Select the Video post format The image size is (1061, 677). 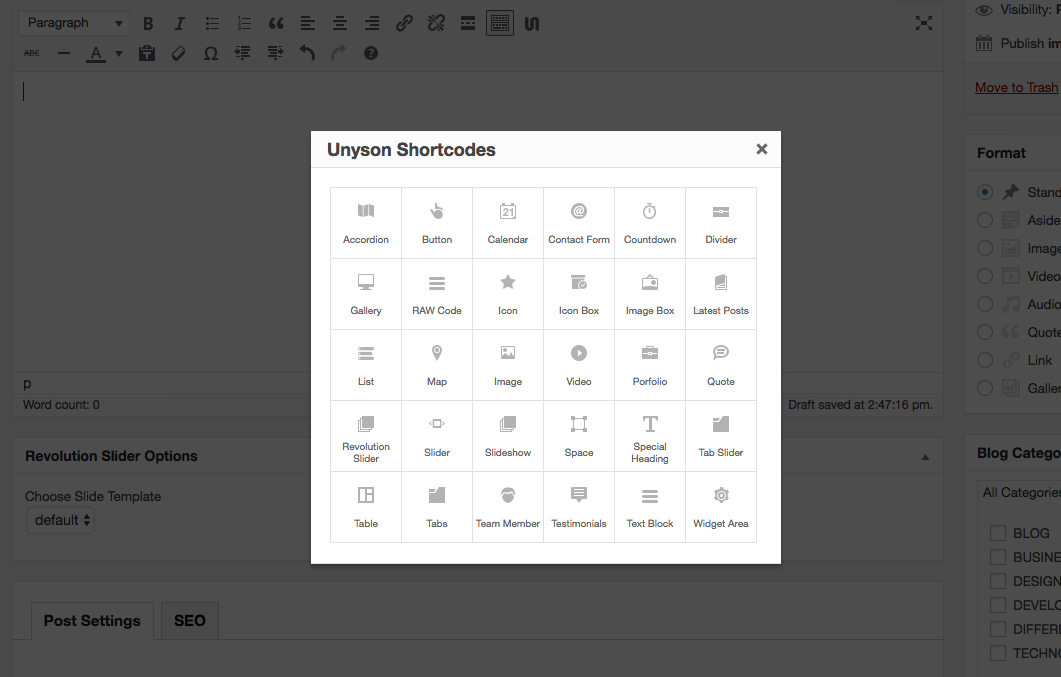point(985,276)
